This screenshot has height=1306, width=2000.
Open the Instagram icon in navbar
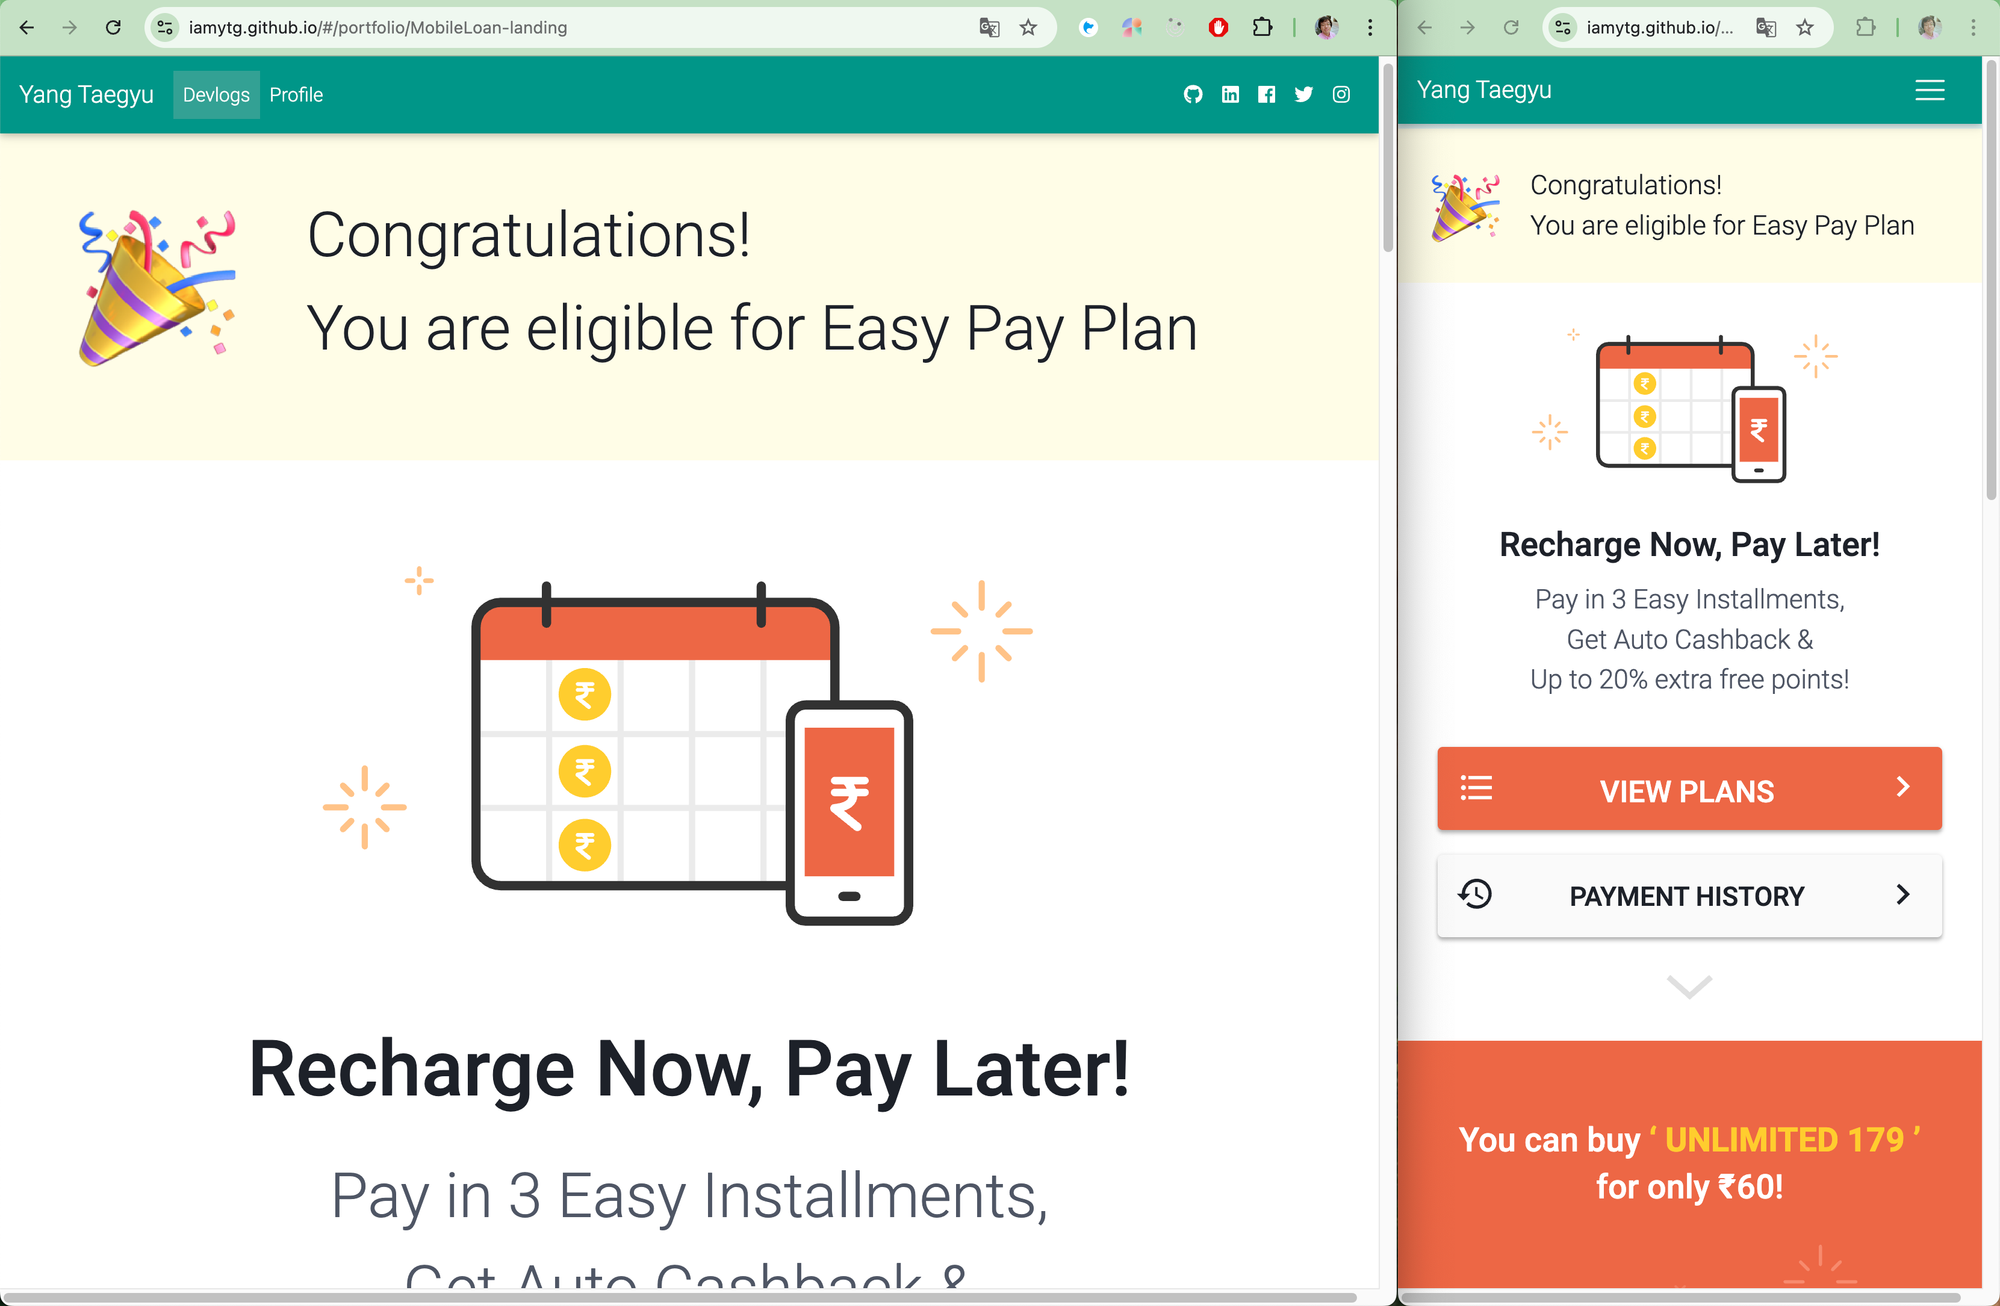(x=1341, y=95)
